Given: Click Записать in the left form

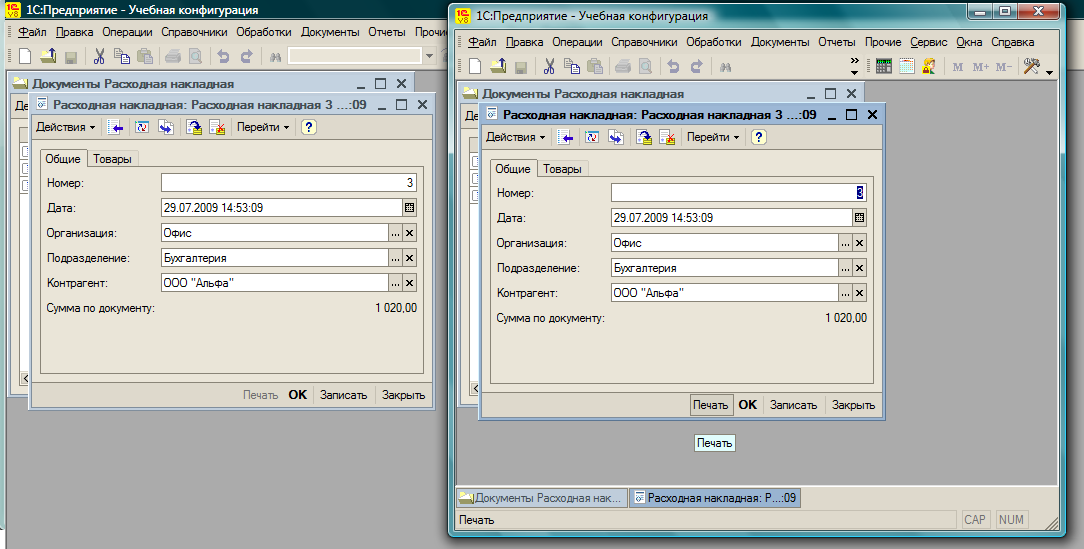Looking at the screenshot, I should (344, 395).
